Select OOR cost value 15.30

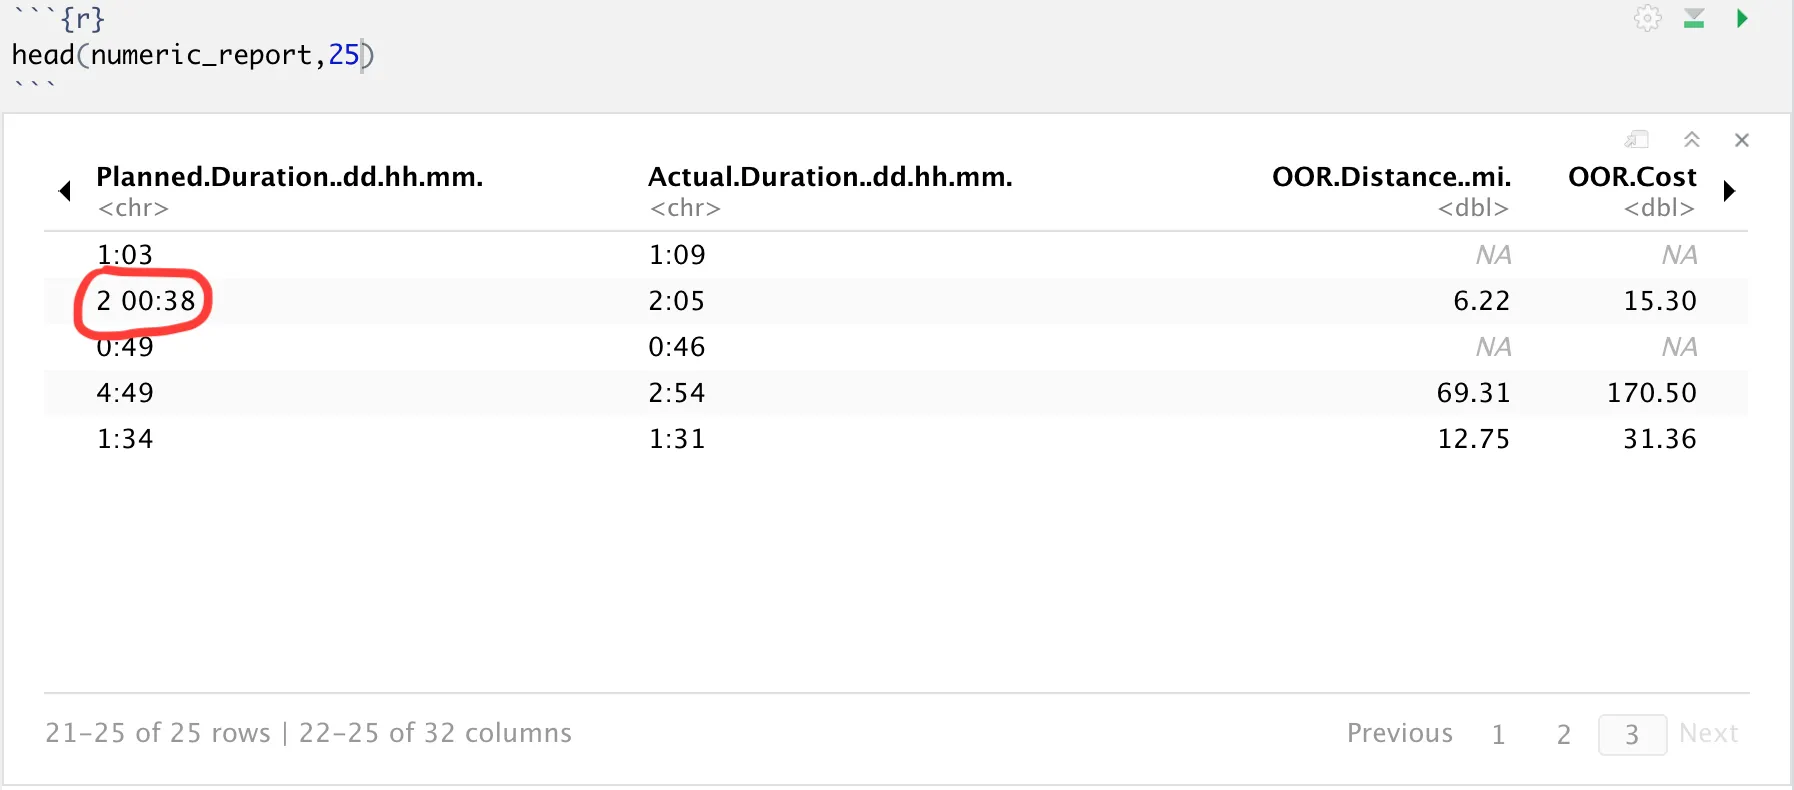(x=1660, y=301)
